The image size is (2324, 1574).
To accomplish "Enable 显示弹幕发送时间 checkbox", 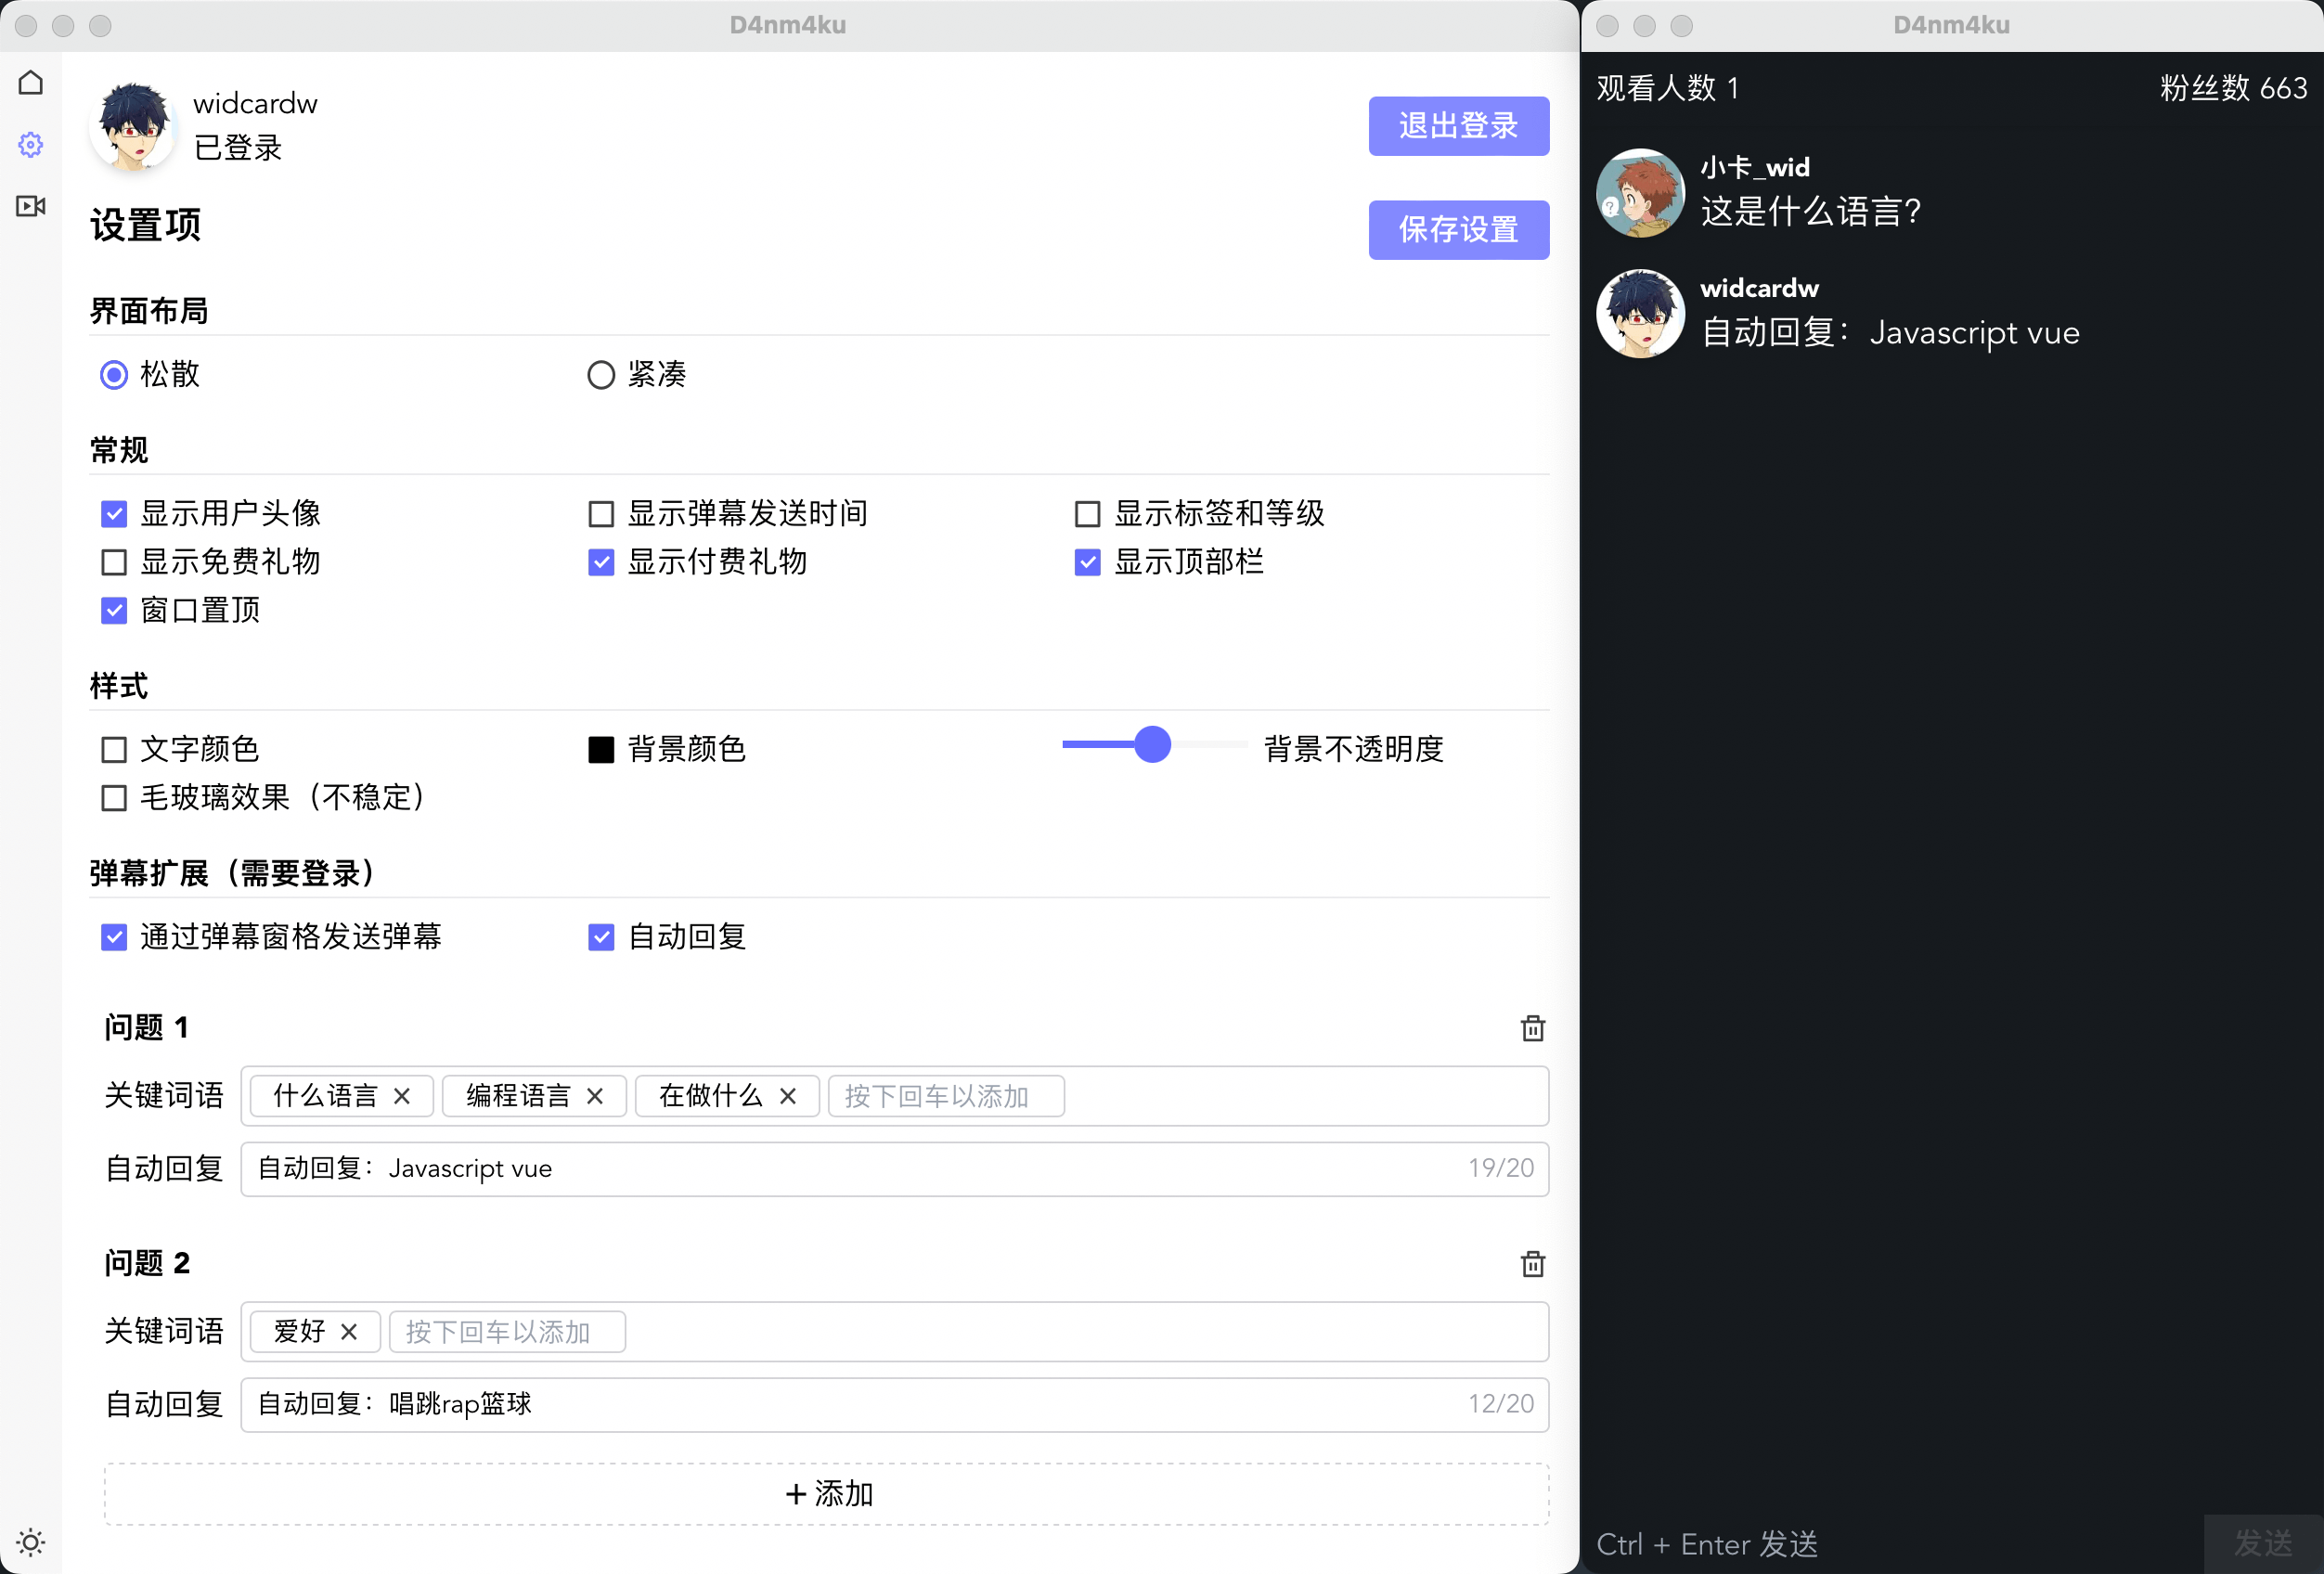I will 601,514.
